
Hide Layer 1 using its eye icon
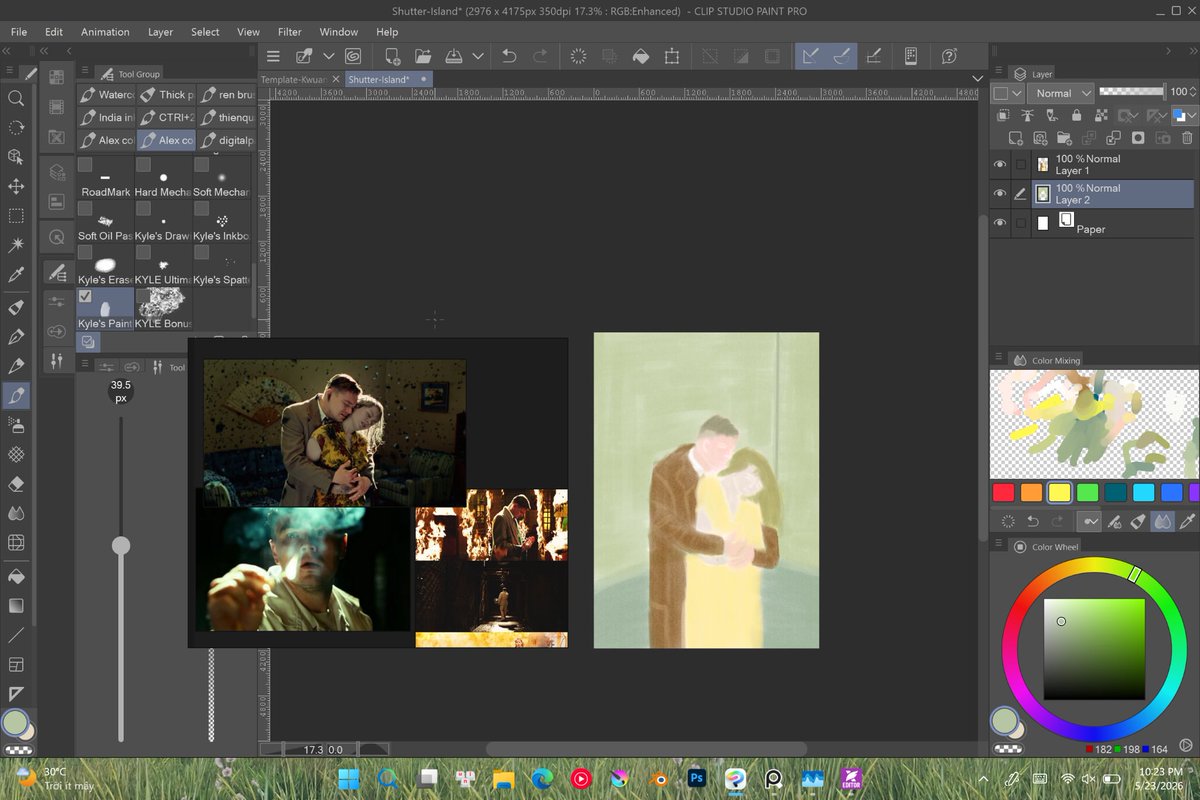(1000, 165)
